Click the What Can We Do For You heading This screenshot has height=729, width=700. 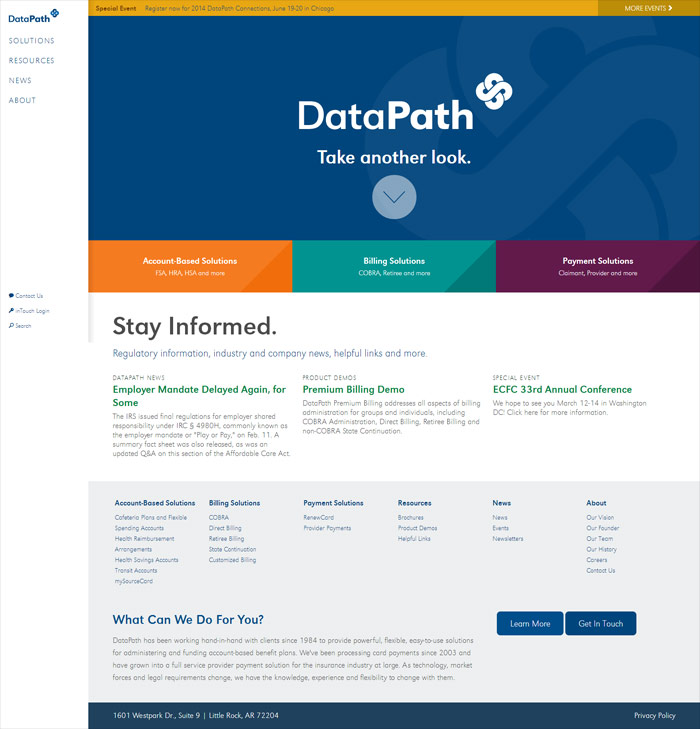(x=188, y=620)
